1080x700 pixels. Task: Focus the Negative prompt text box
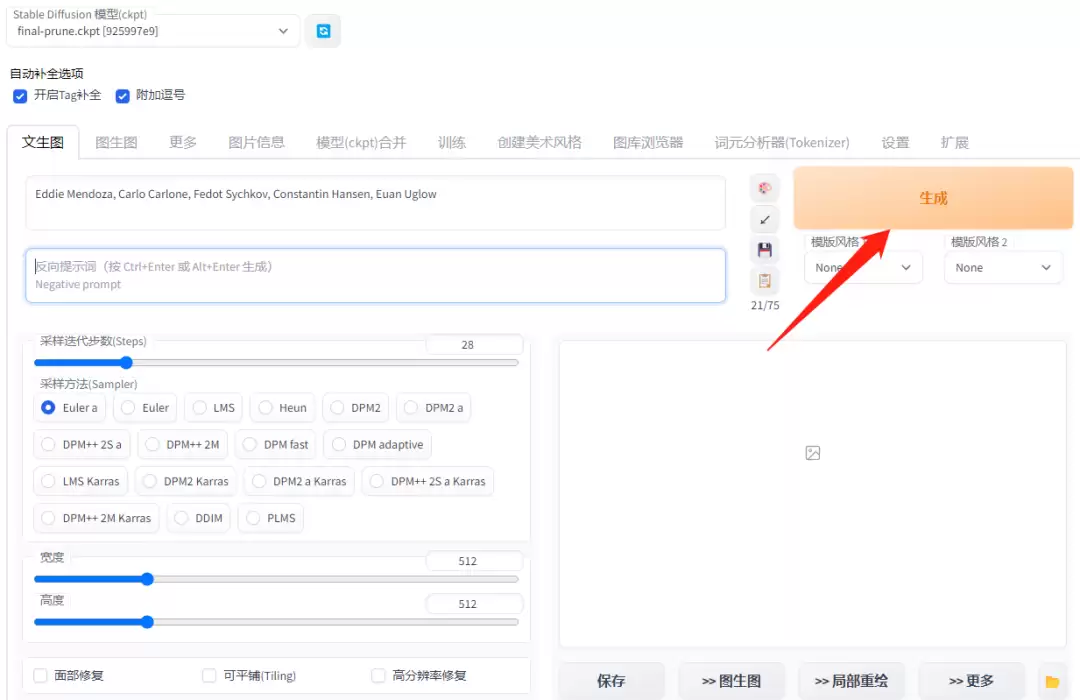tap(375, 276)
